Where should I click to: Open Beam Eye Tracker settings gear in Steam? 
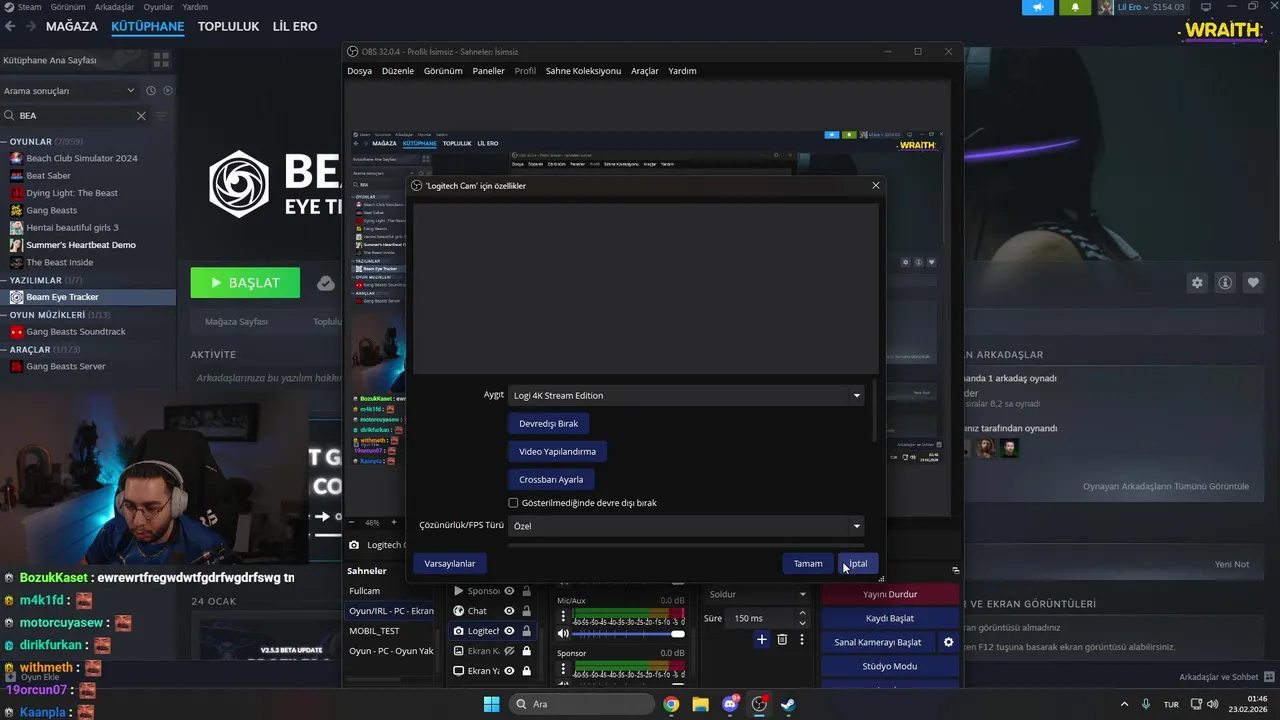pyautogui.click(x=1197, y=283)
